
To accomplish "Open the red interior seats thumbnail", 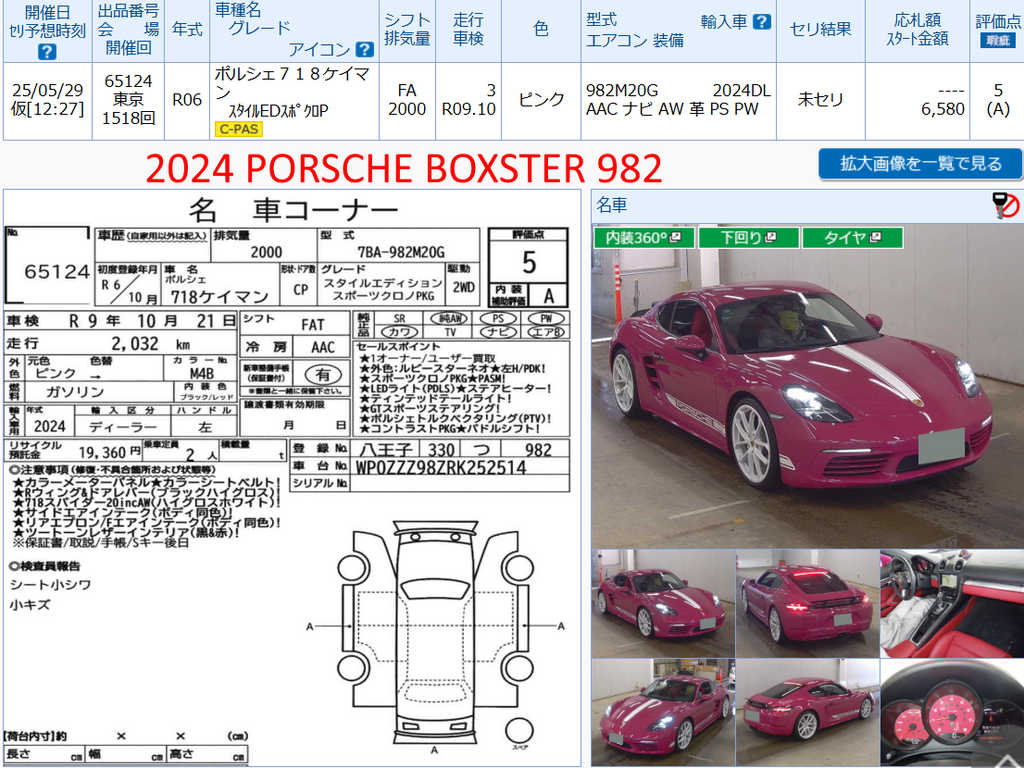I will (952, 603).
